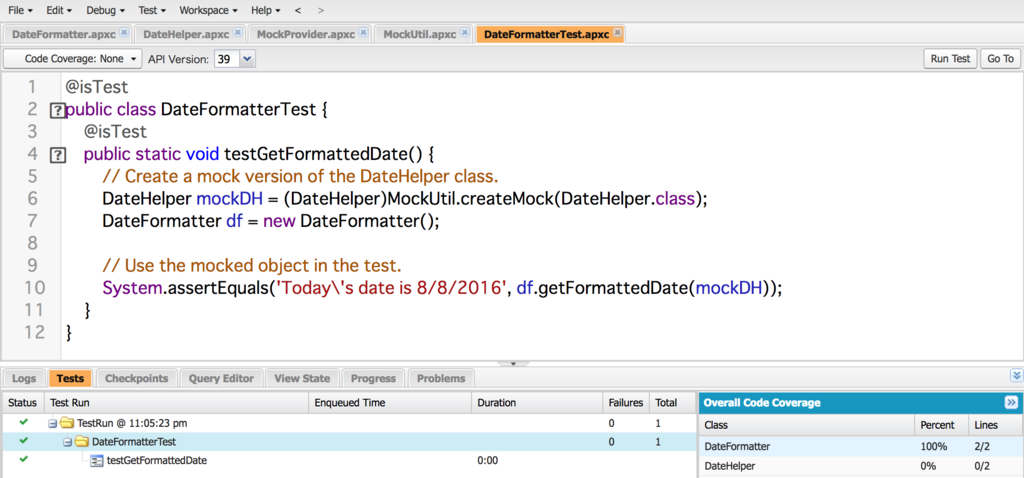Go forward with the > arrow
The width and height of the screenshot is (1024, 478).
coord(320,10)
